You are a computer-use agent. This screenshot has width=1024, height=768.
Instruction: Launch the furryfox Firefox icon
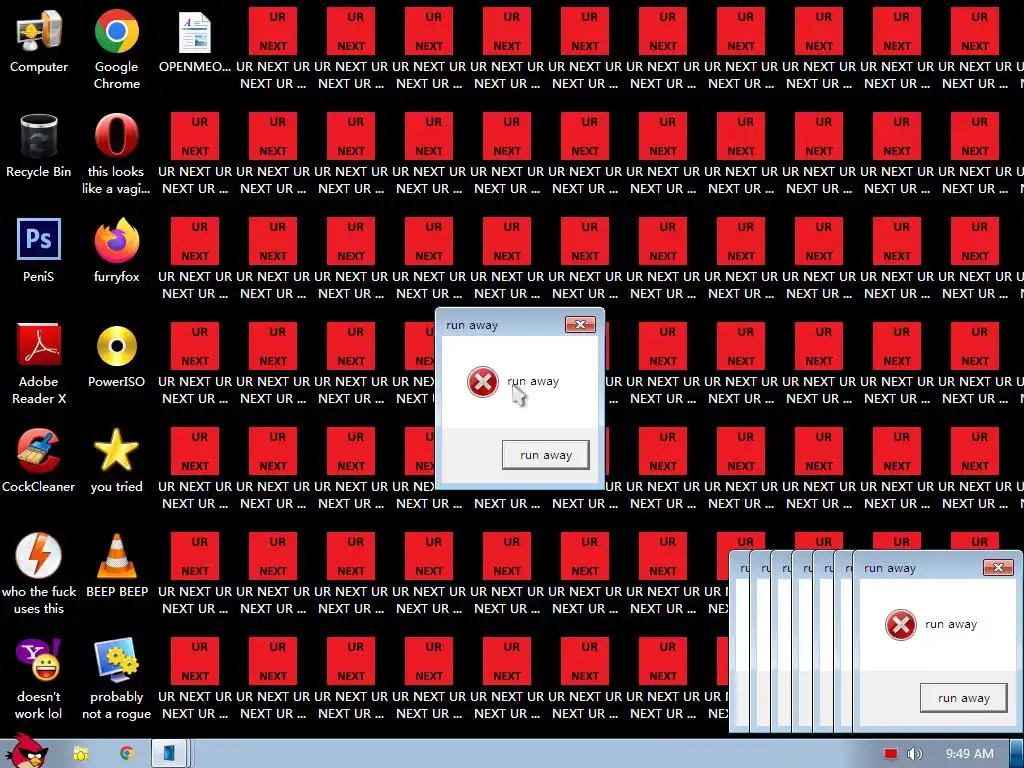coord(116,251)
